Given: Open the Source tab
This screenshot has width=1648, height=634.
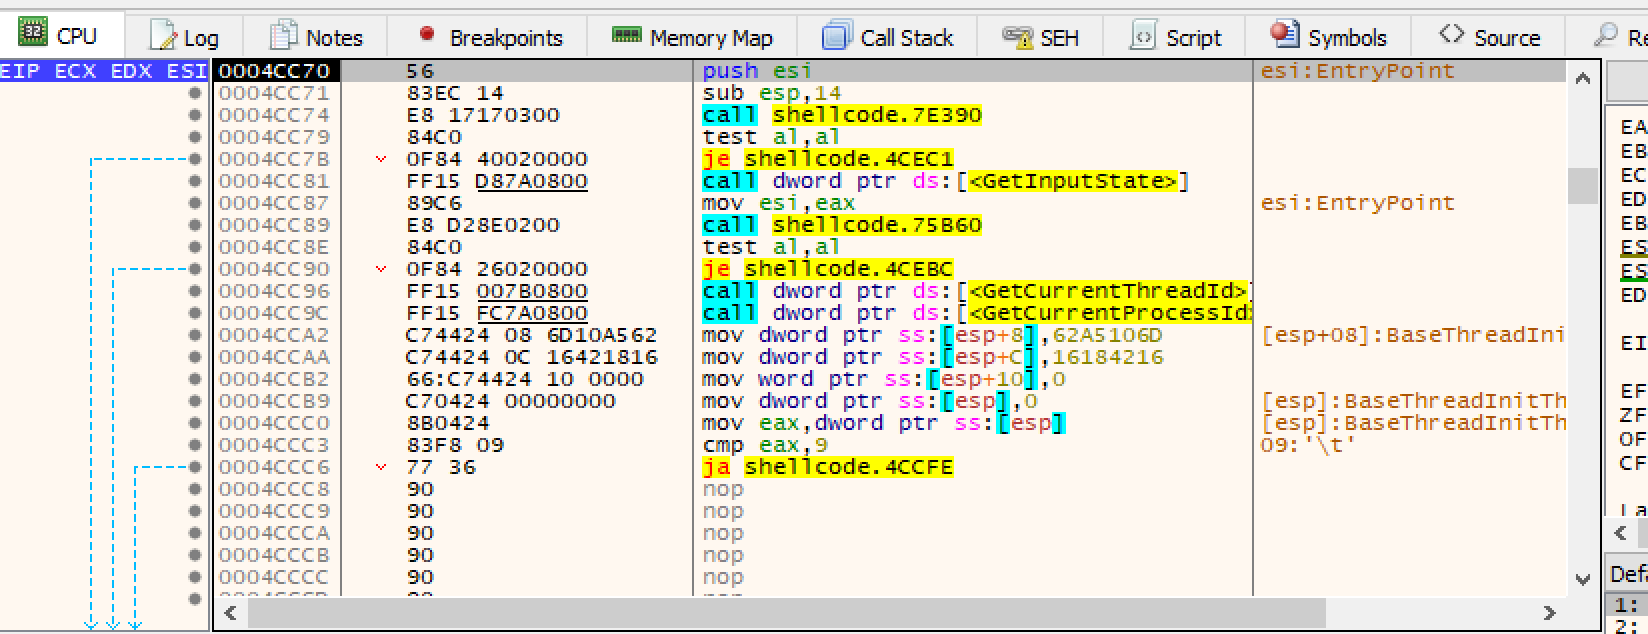Looking at the screenshot, I should coord(1490,38).
